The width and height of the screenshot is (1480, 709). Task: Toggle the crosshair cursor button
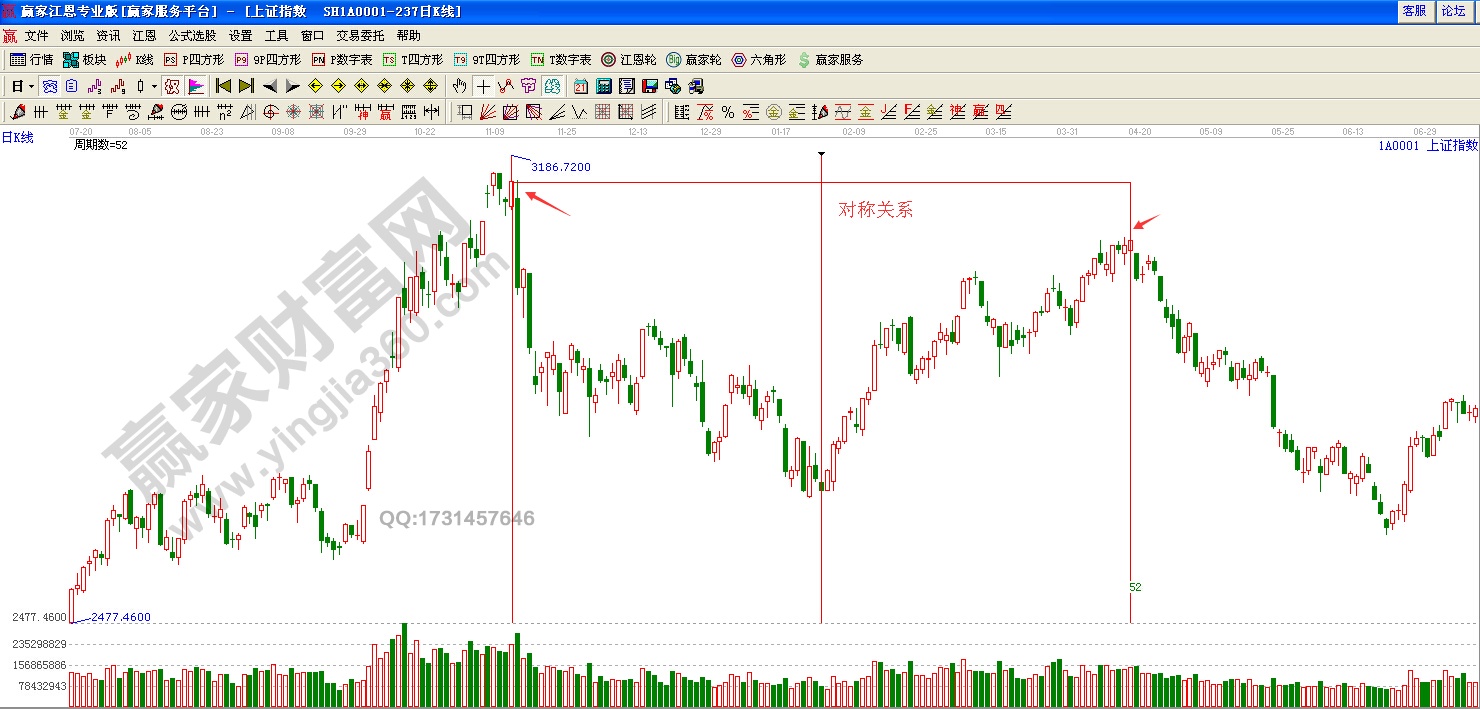[x=483, y=86]
